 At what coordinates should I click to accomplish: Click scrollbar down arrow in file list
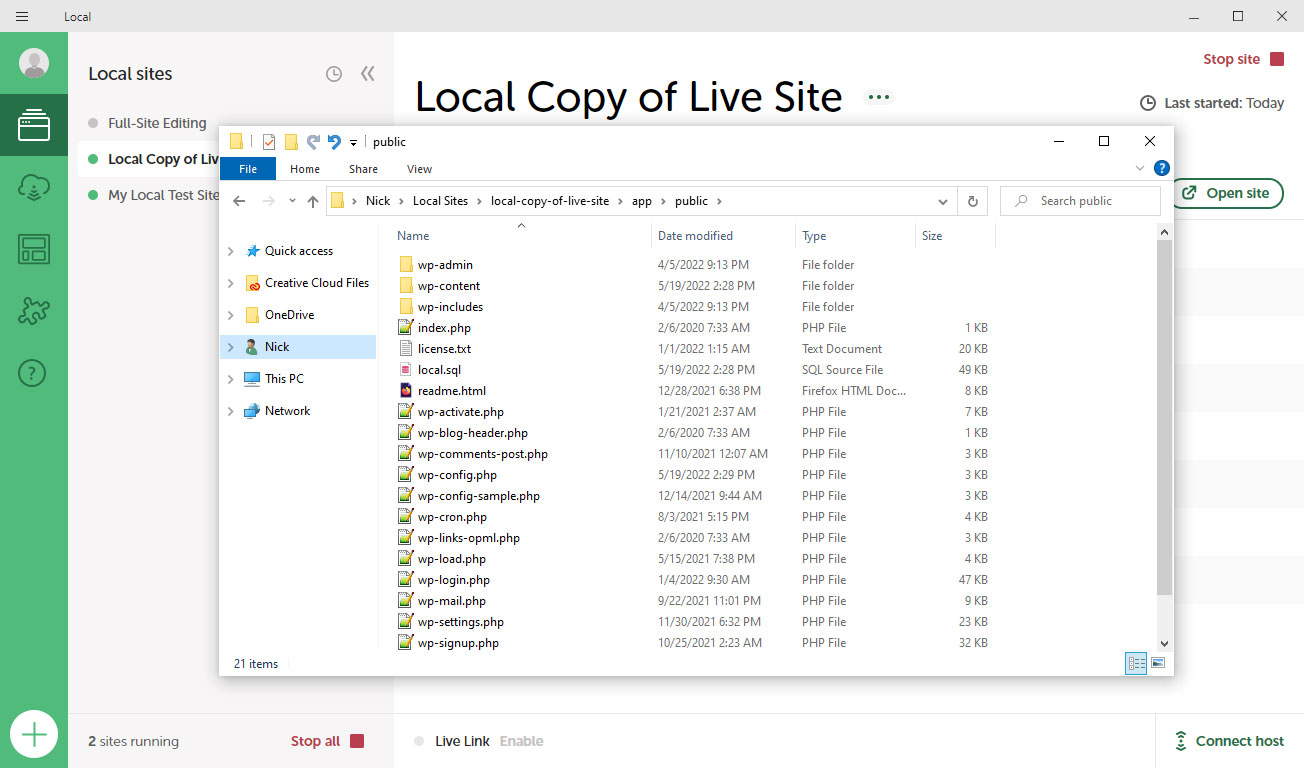[1164, 643]
